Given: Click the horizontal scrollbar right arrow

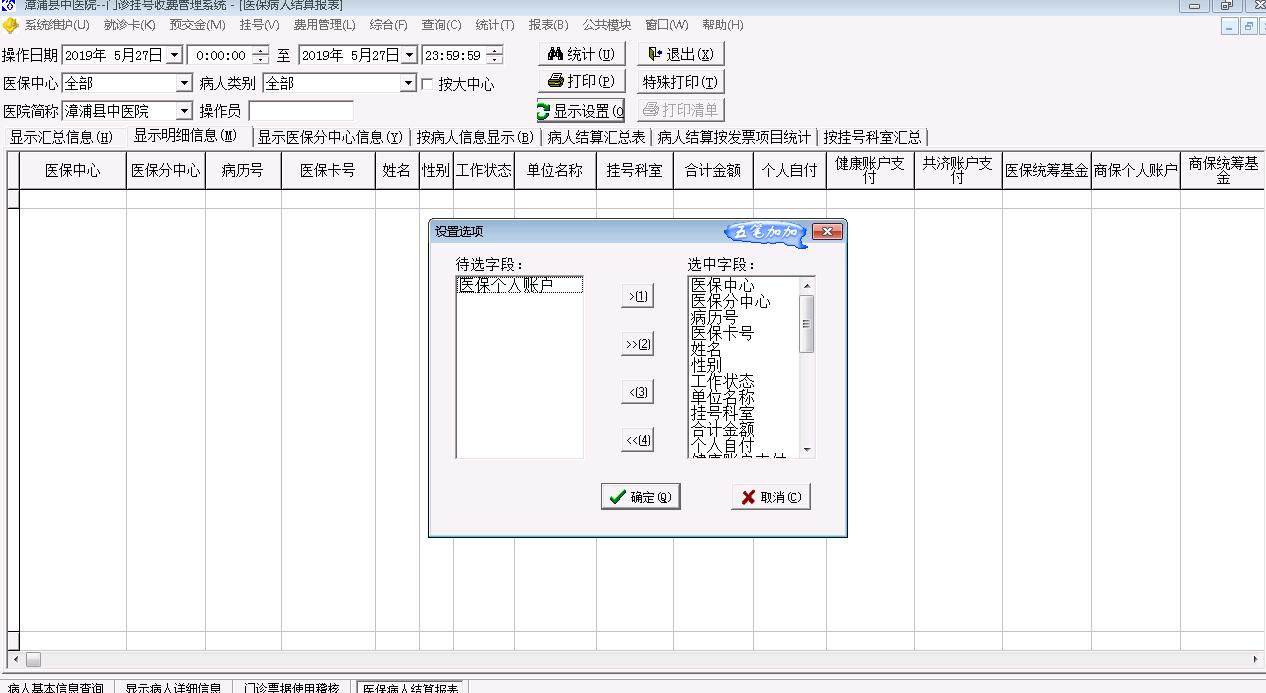Looking at the screenshot, I should pyautogui.click(x=1256, y=660).
